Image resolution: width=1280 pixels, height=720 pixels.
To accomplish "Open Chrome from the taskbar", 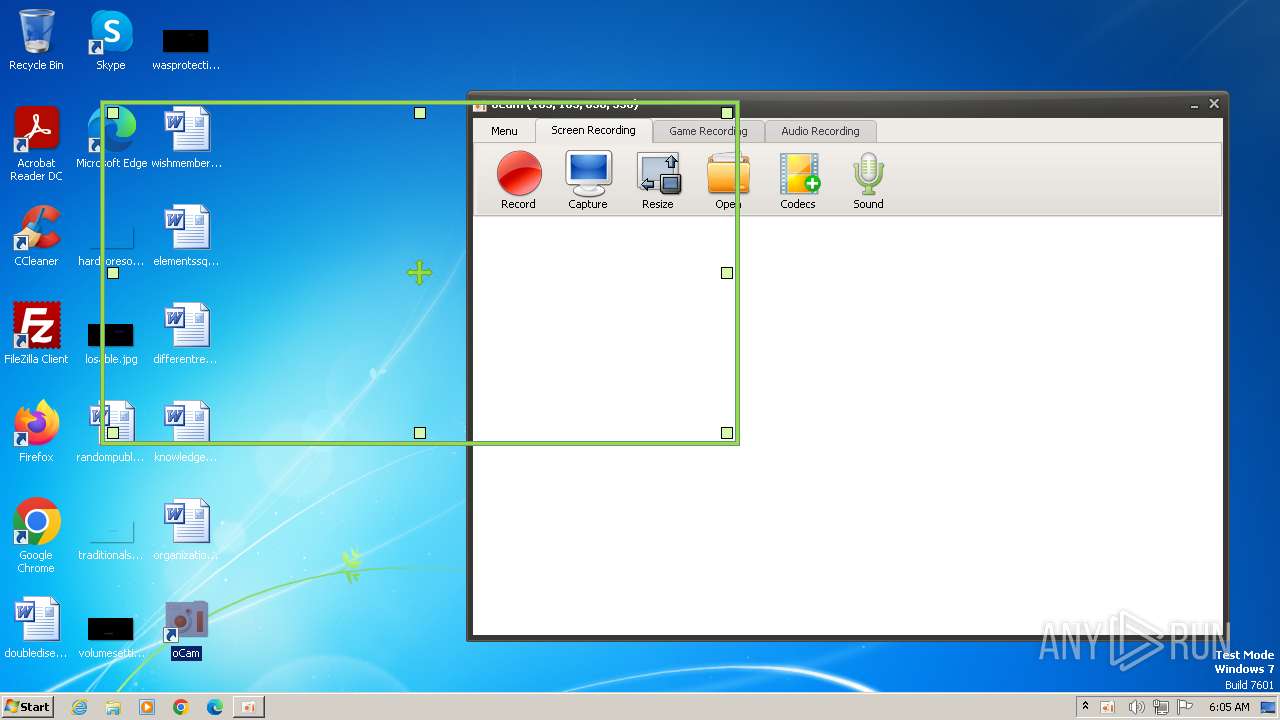I will 181,707.
